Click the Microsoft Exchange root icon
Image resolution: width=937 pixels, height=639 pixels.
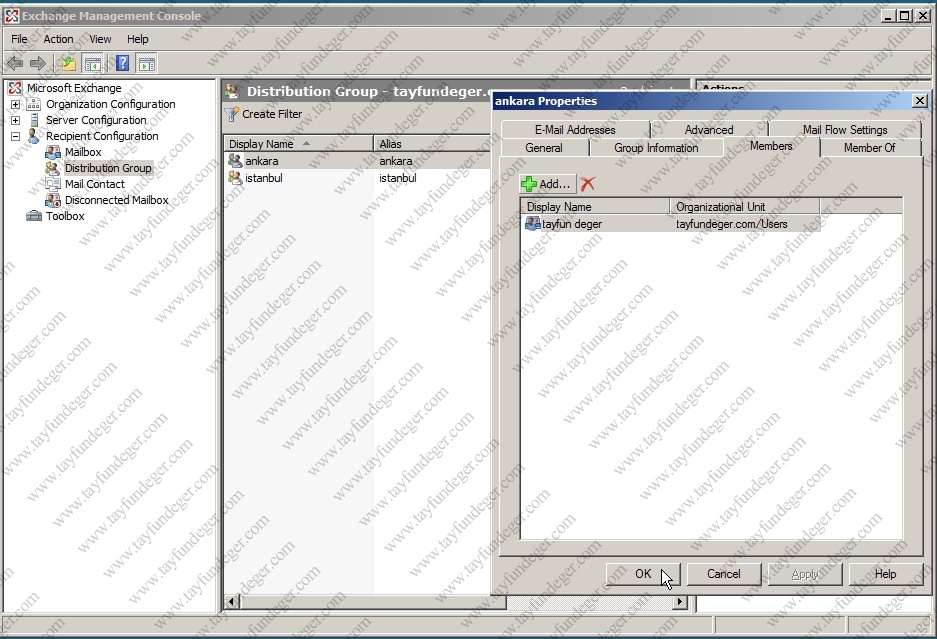[16, 88]
